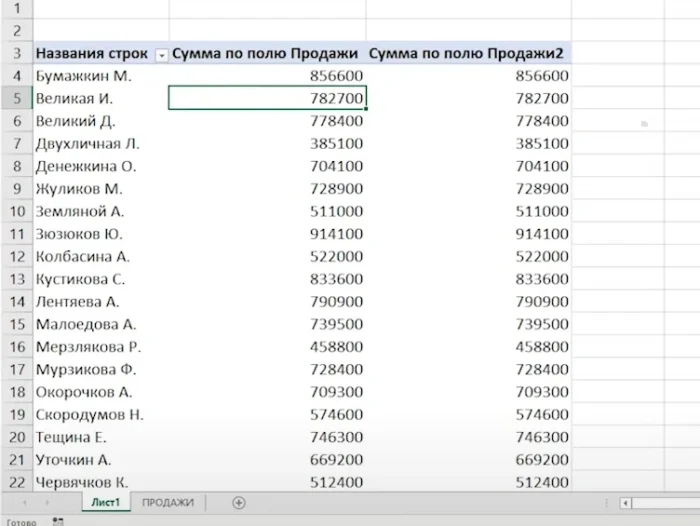Click the Червячков К. name cell

[100, 481]
